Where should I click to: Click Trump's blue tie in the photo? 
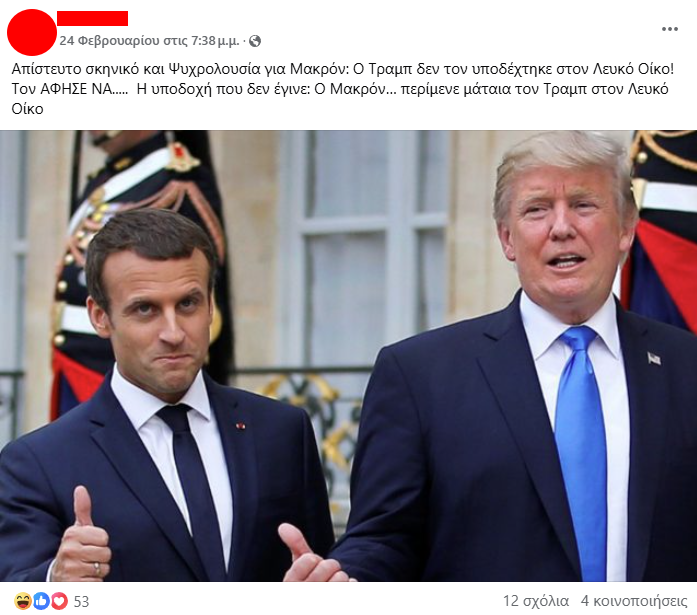click(581, 449)
